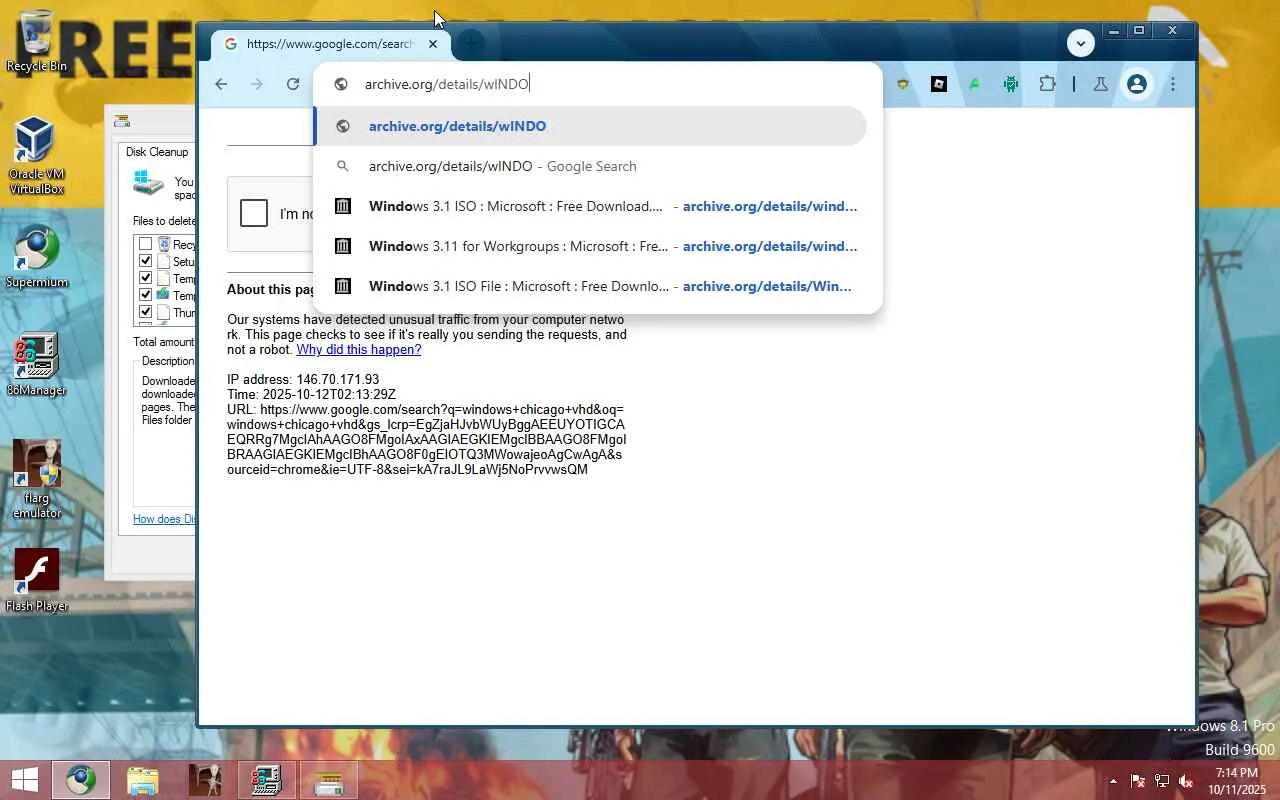Click the forward navigation arrow
Viewport: 1280px width, 800px height.
coord(257,84)
